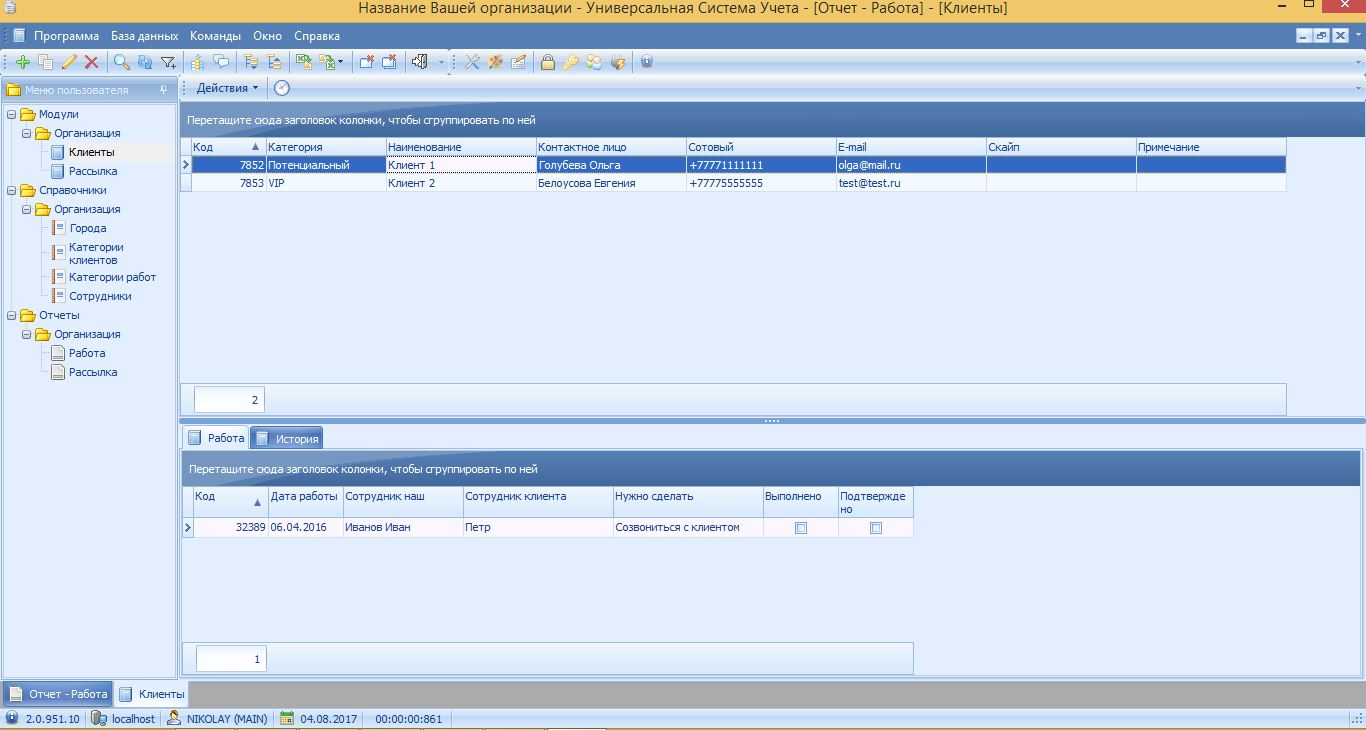
Task: Open settings via wrench and screwdriver icon
Action: [472, 62]
